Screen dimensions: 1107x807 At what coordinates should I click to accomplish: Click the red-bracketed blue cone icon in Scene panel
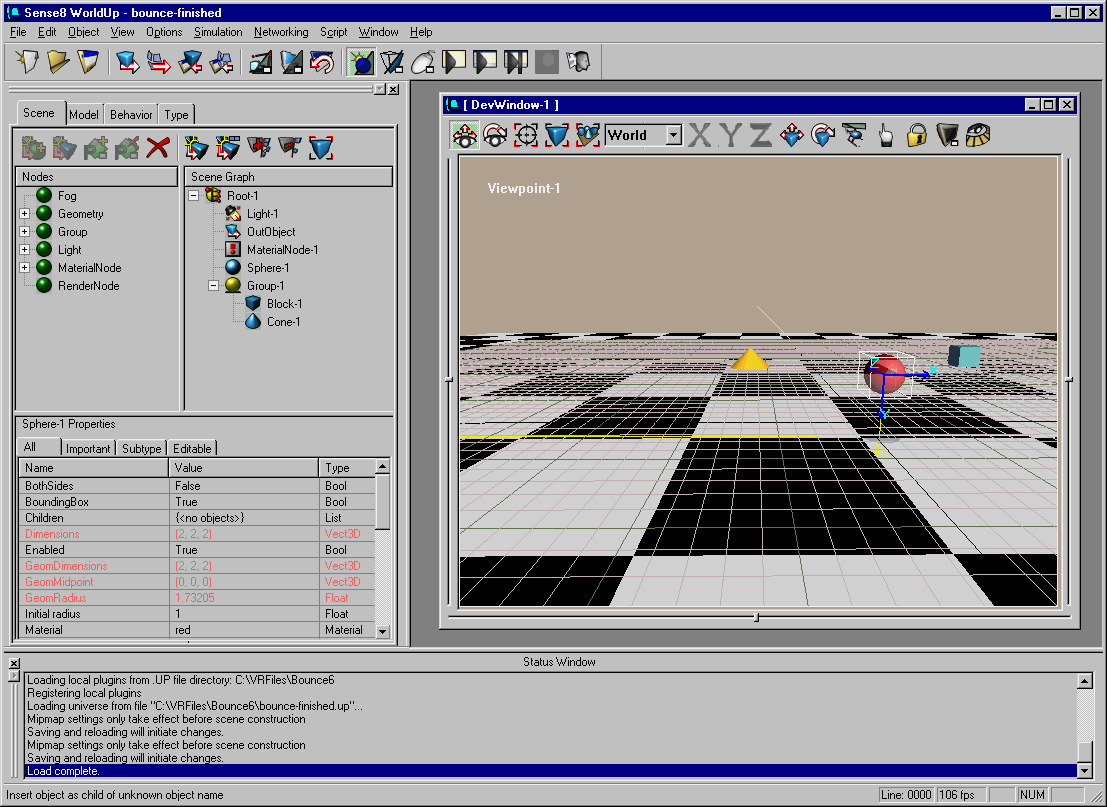pyautogui.click(x=321, y=148)
